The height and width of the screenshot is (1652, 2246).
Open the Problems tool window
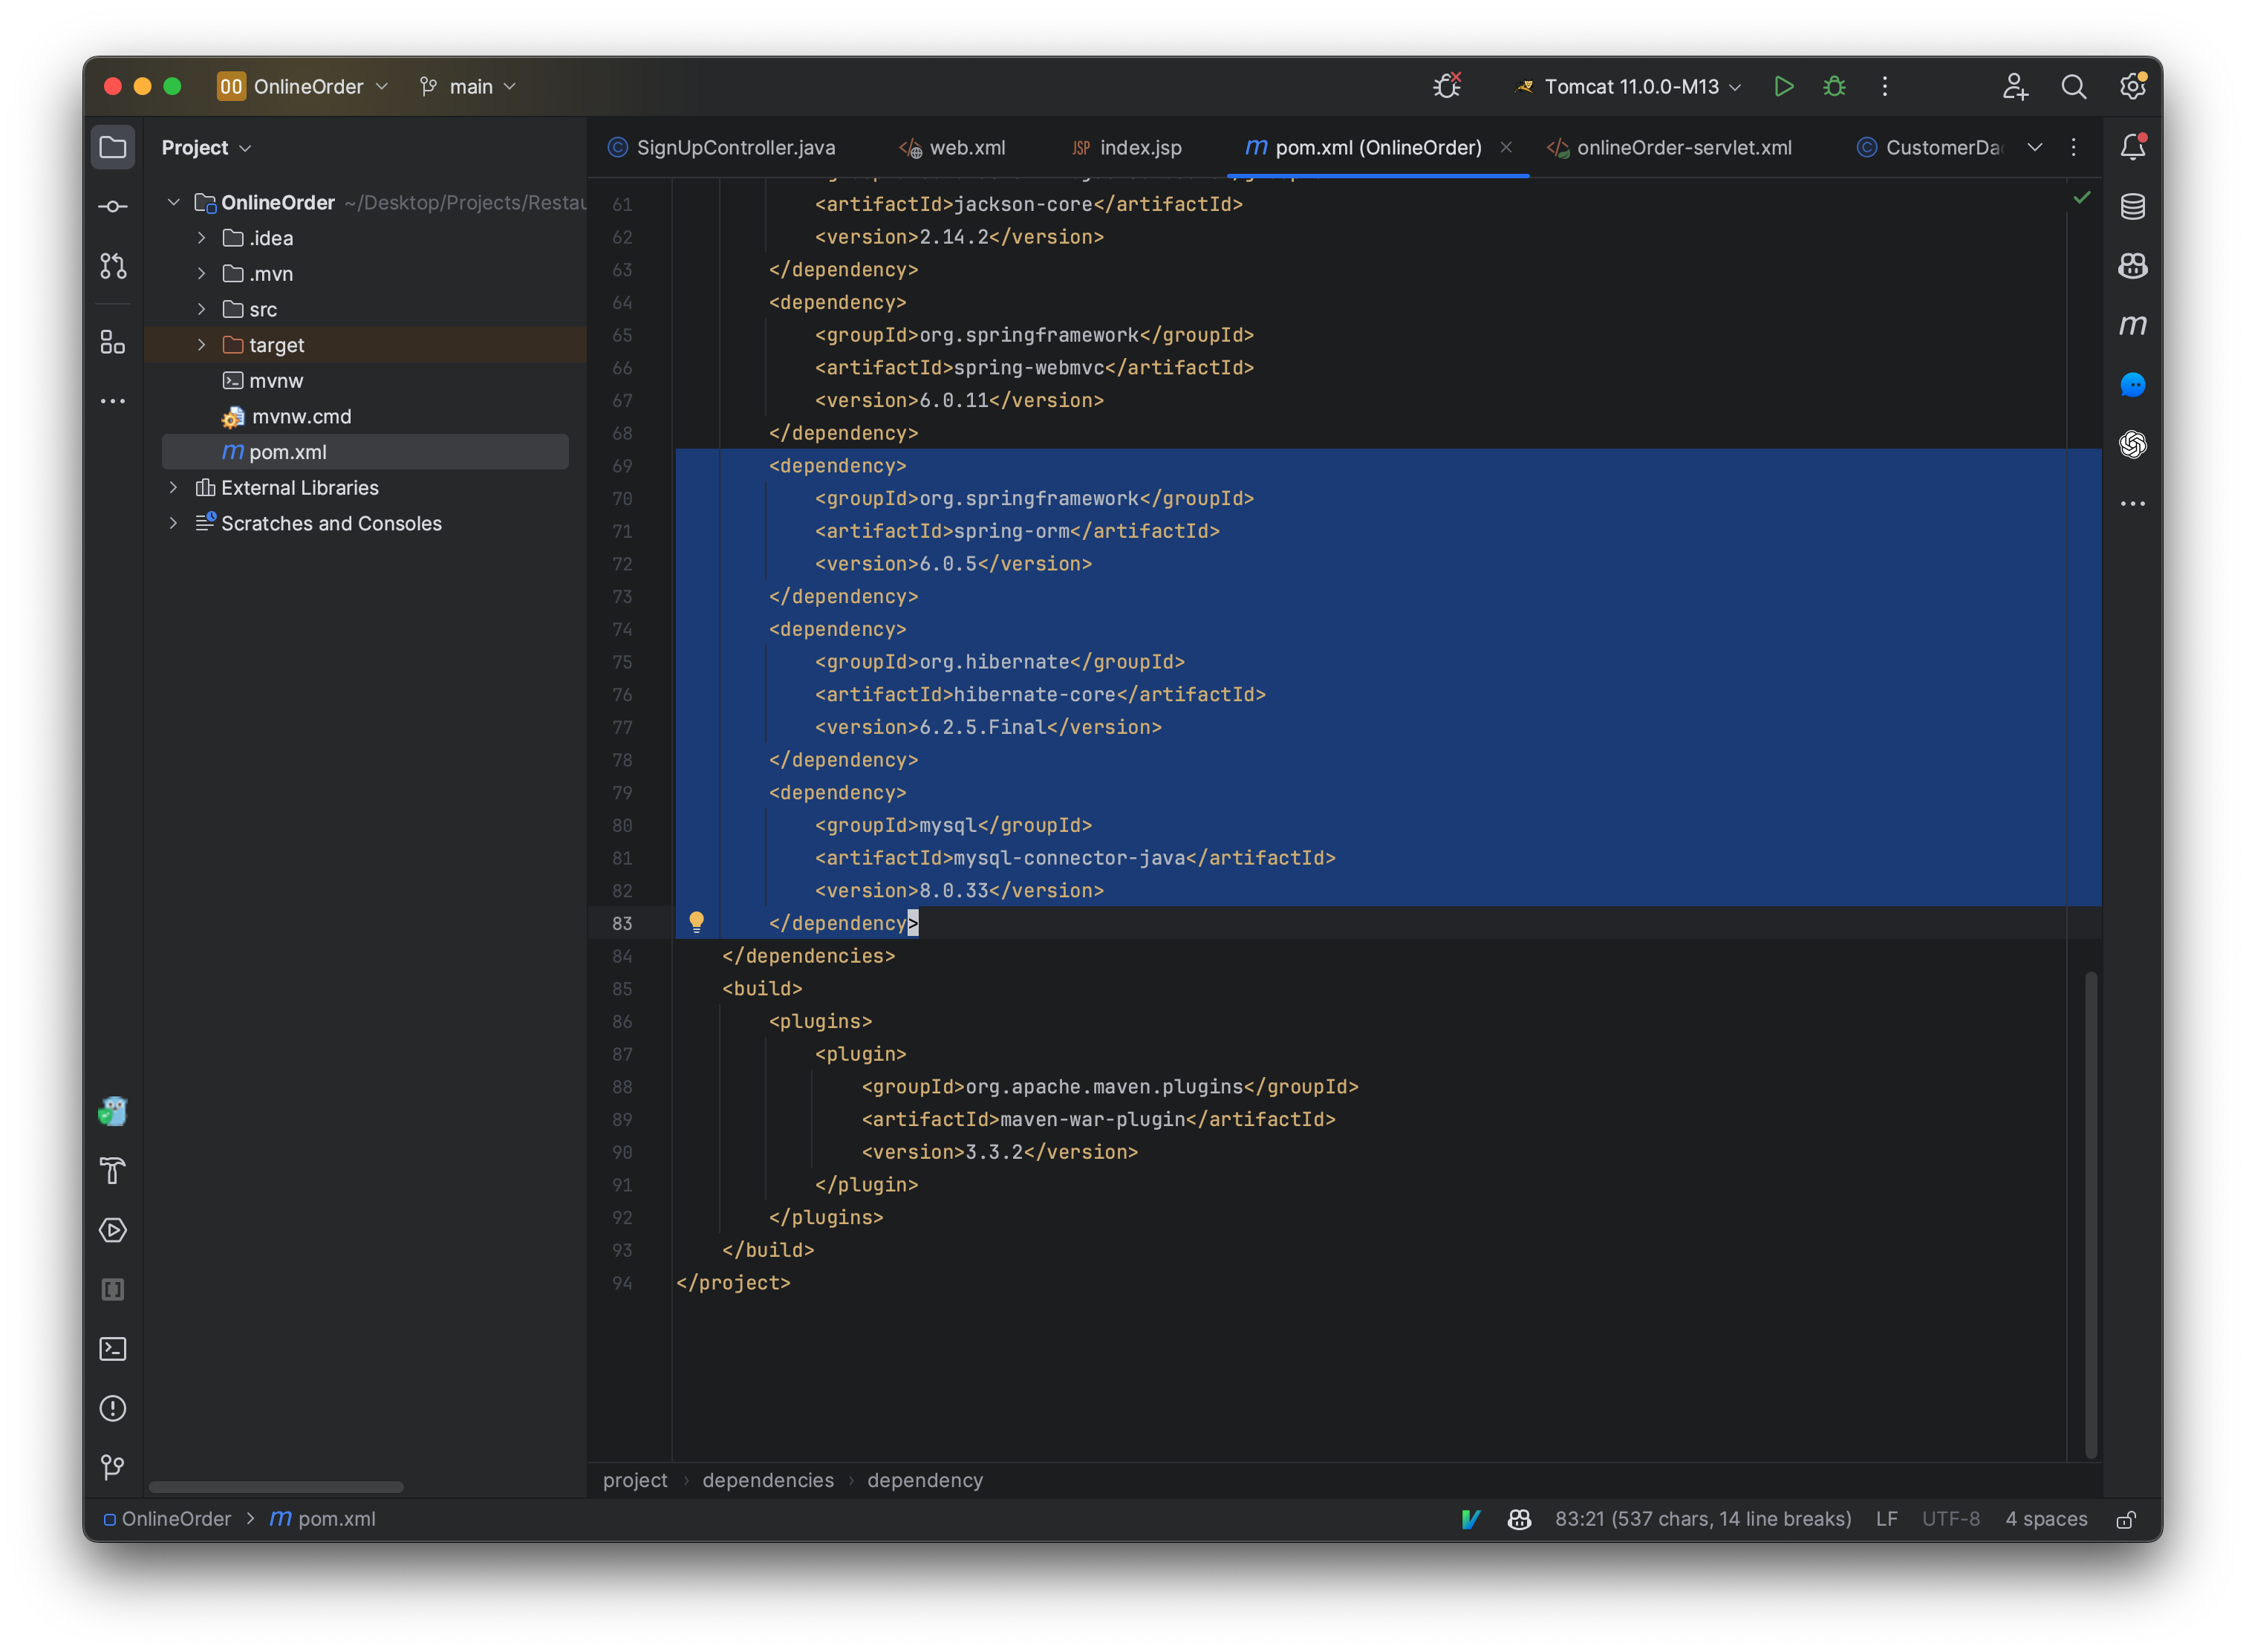[x=112, y=1408]
